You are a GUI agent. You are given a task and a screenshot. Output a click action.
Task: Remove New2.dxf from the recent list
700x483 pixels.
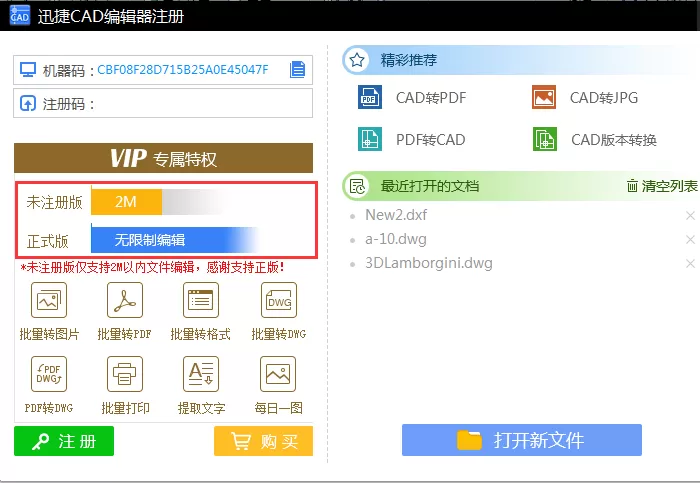click(x=690, y=216)
